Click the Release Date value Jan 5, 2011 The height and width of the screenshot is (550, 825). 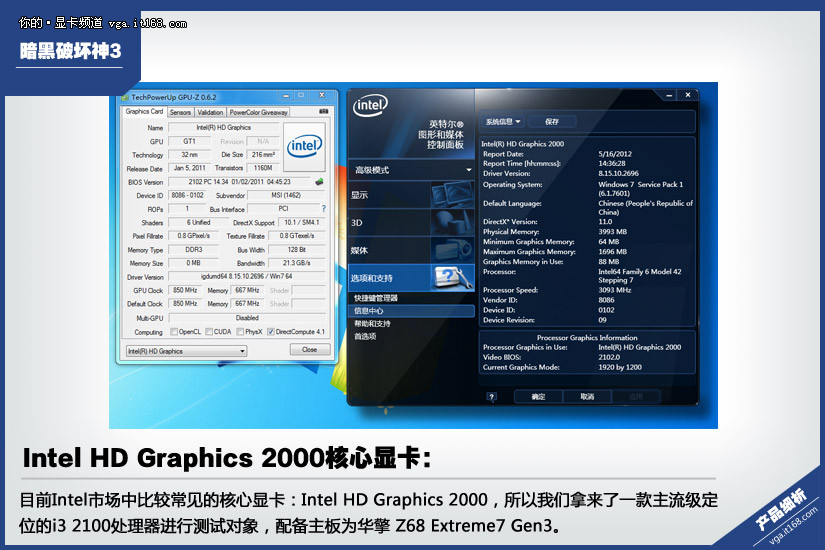tap(189, 168)
